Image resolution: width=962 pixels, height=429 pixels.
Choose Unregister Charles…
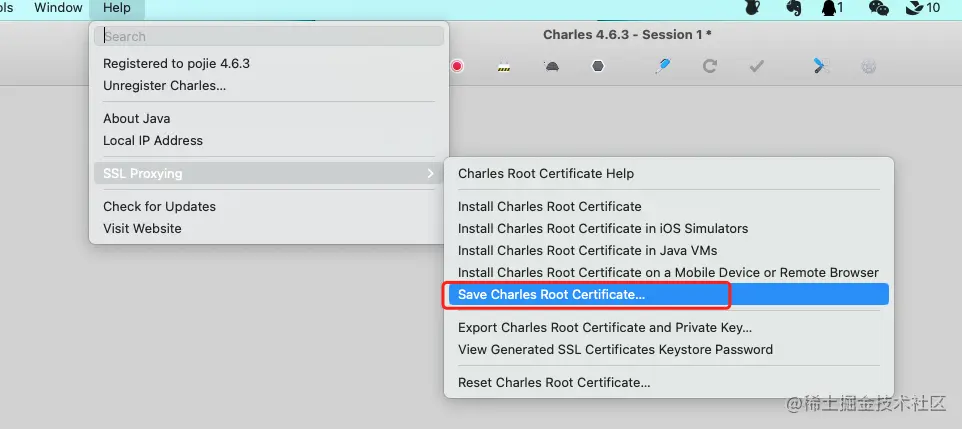pos(269,86)
